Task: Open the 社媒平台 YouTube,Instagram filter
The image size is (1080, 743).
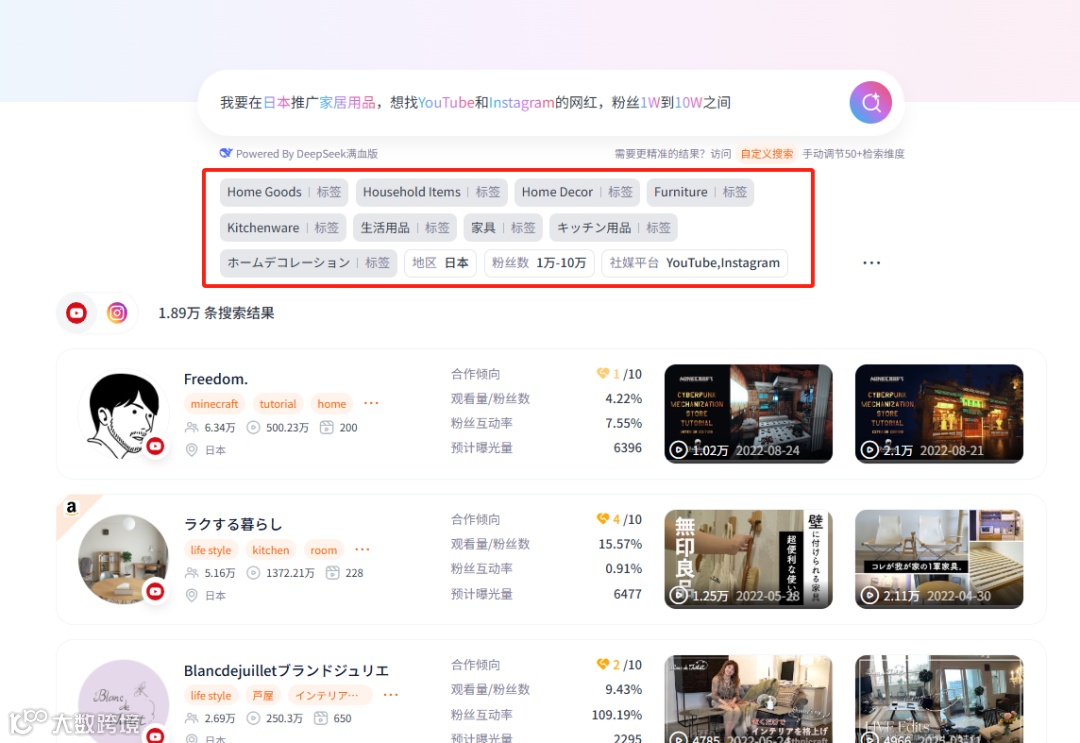Action: 694,263
